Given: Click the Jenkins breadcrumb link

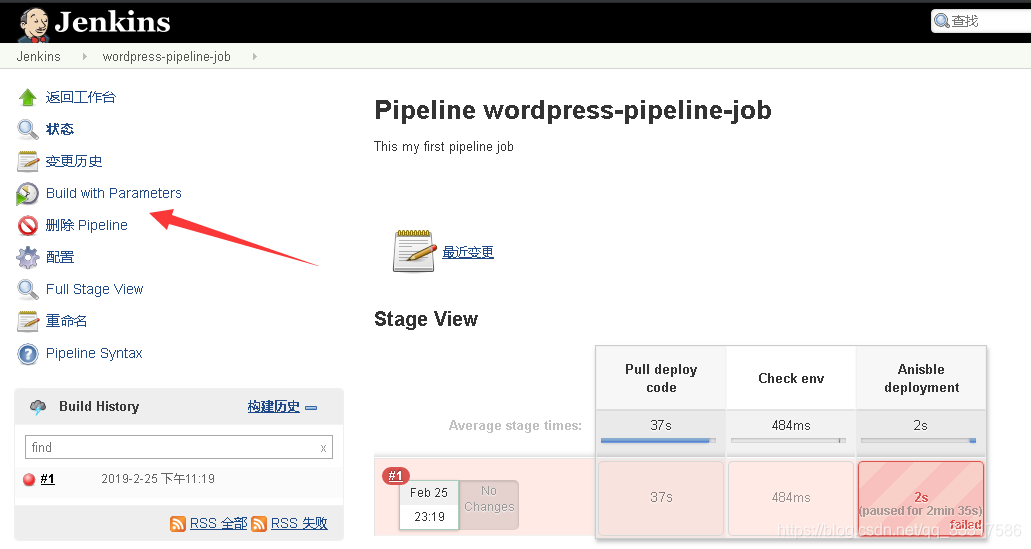Looking at the screenshot, I should coord(39,57).
